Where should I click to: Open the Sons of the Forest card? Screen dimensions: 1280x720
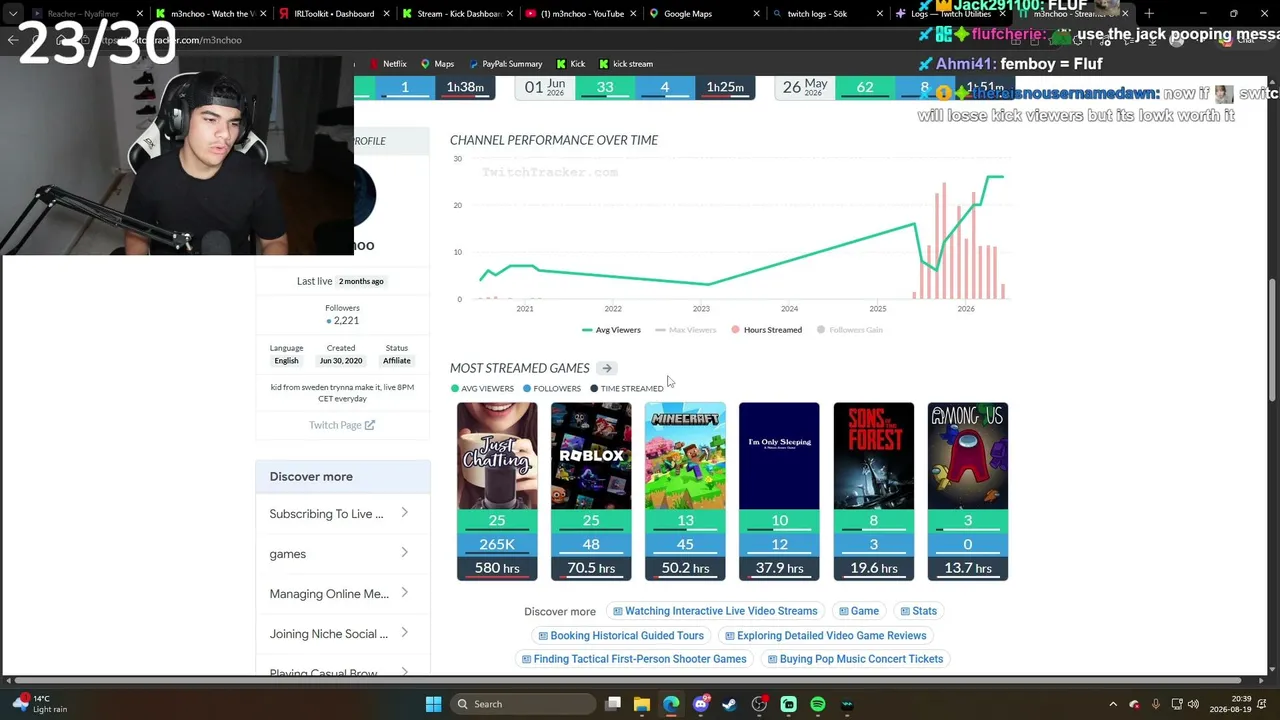pos(874,491)
